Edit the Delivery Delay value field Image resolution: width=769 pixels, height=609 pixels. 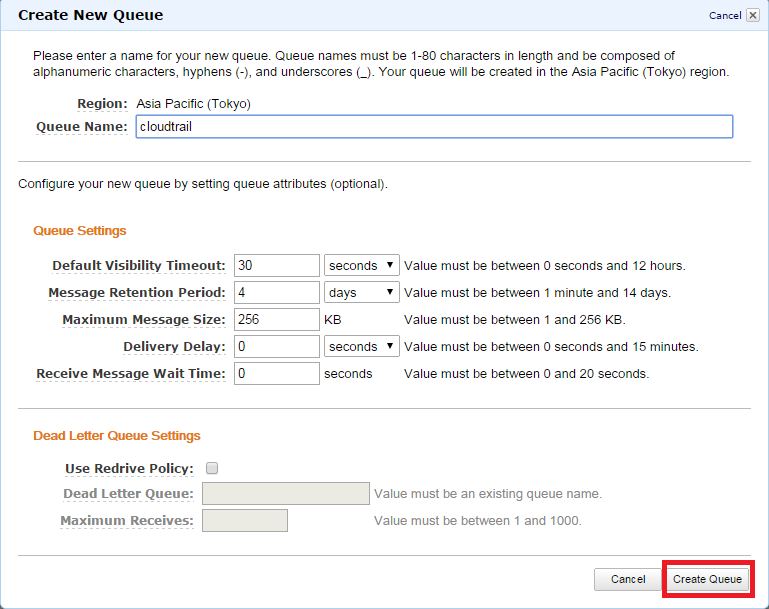[277, 346]
